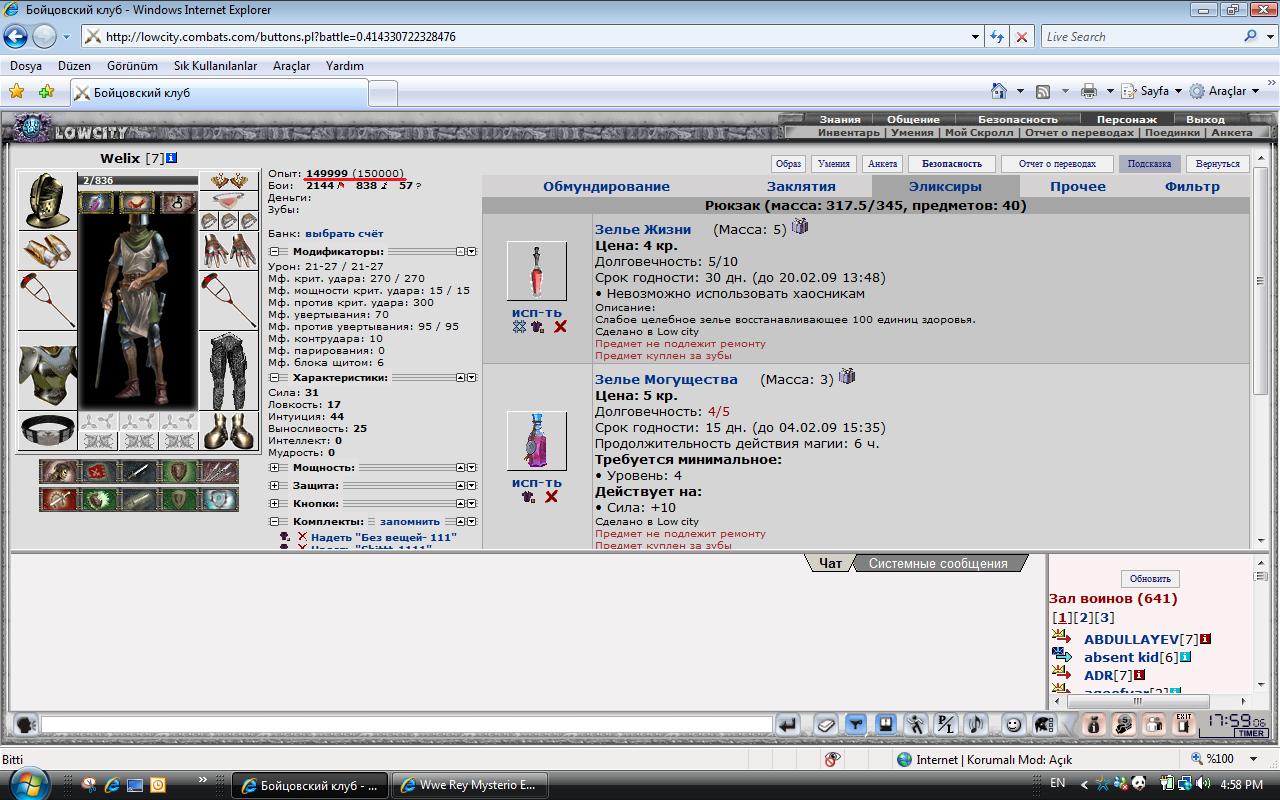Screen dimensions: 1280x800
Task: Click the belt equipment slot
Action: click(47, 430)
